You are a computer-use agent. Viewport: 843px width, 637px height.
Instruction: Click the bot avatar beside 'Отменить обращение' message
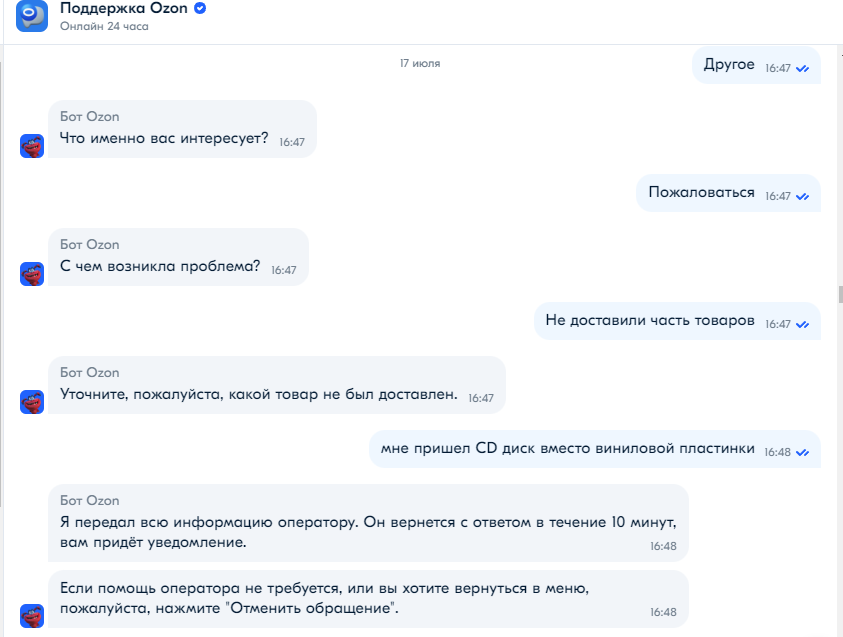(32, 615)
